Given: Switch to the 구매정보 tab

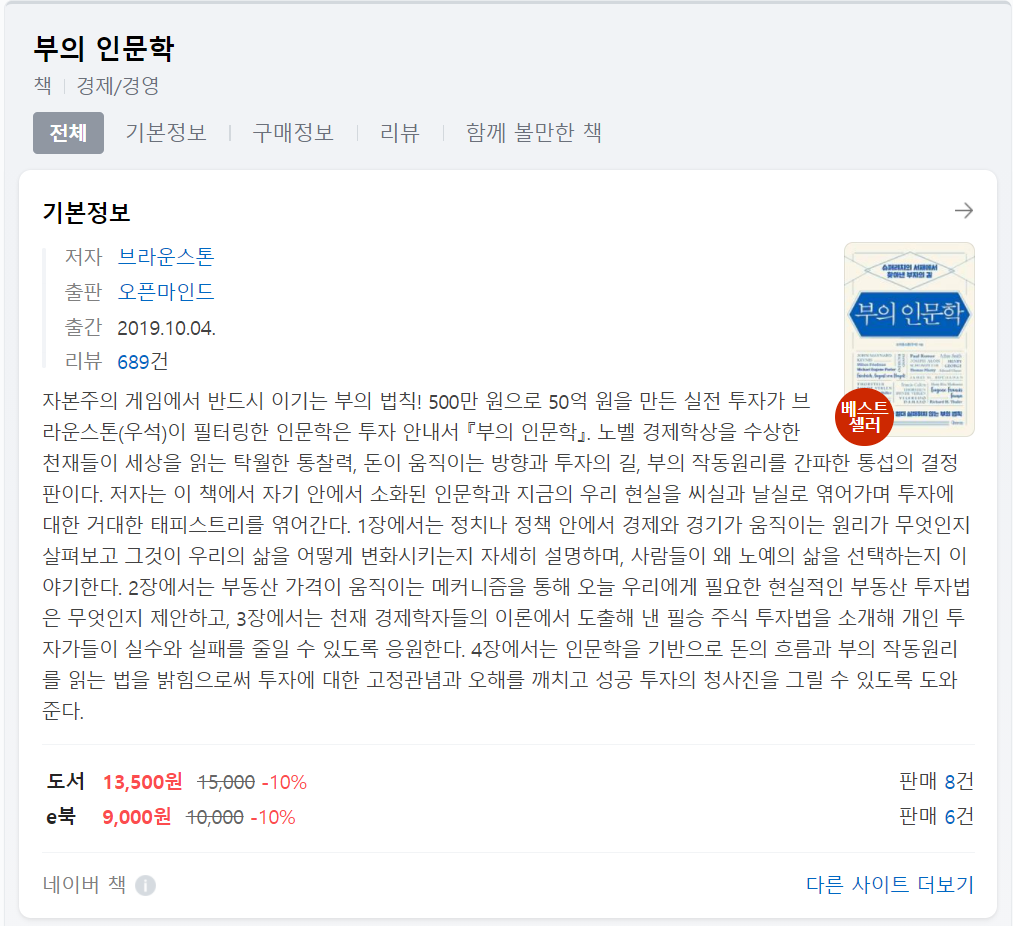Looking at the screenshot, I should tap(293, 132).
